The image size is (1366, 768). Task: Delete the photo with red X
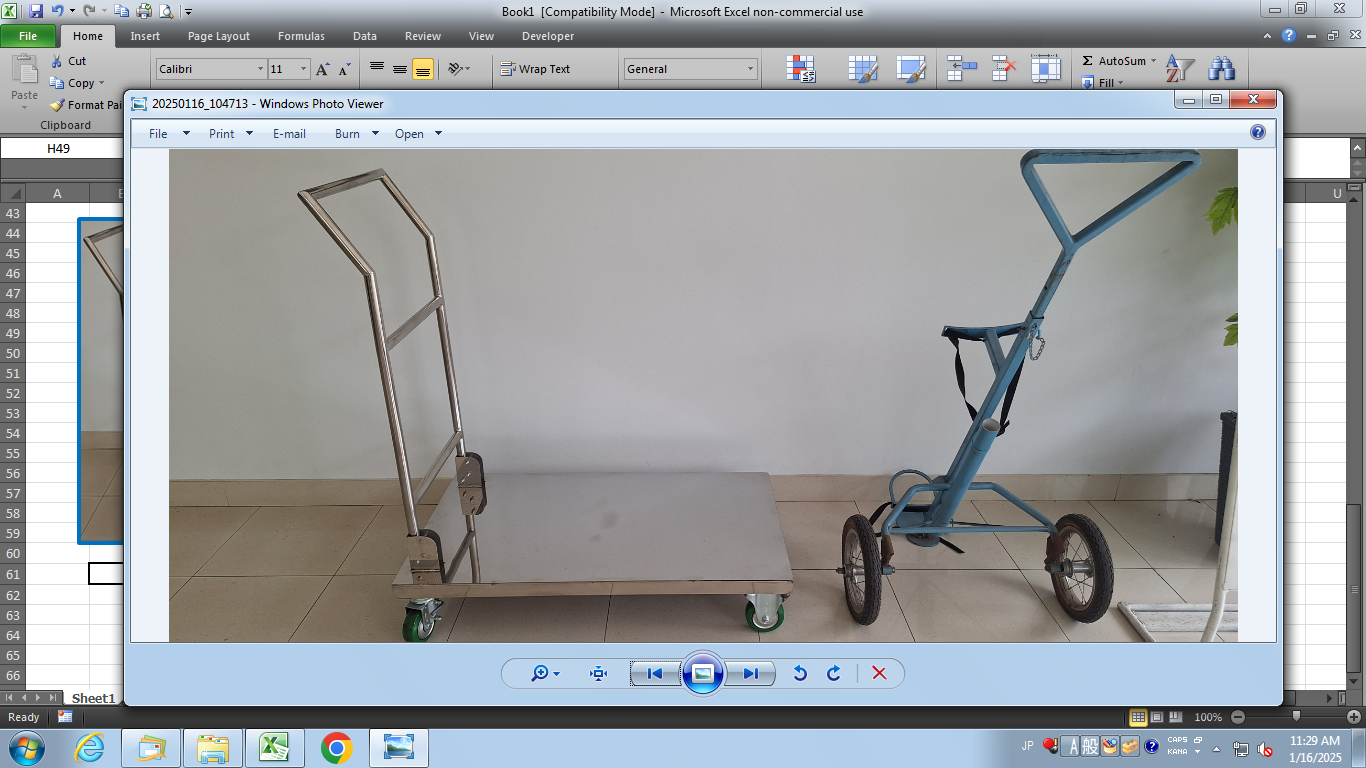pyautogui.click(x=879, y=674)
